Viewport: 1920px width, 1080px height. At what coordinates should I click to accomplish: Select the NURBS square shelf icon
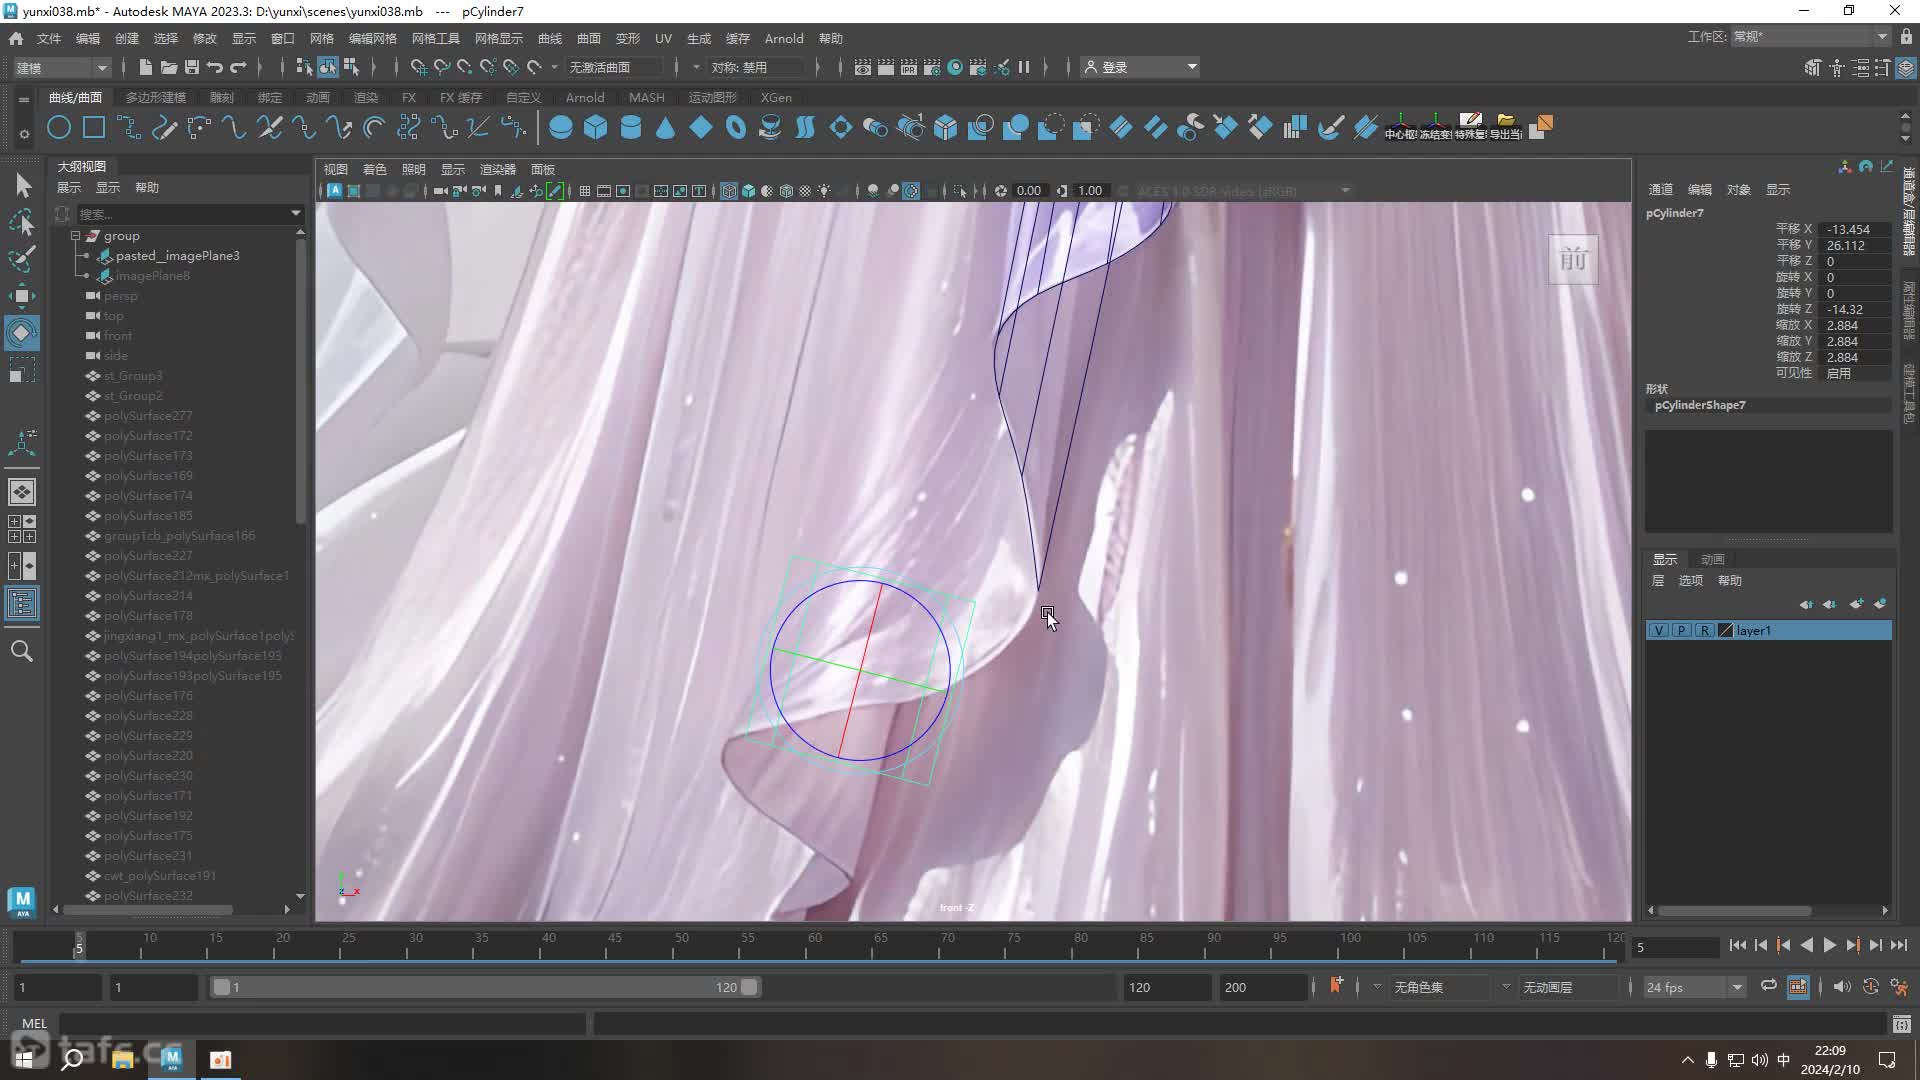pos(94,128)
